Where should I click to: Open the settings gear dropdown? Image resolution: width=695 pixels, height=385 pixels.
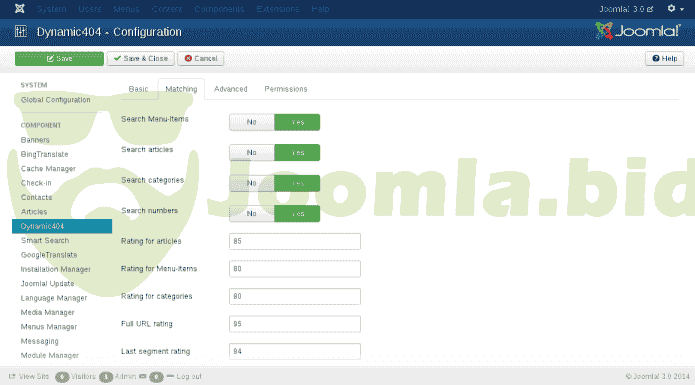[675, 8]
